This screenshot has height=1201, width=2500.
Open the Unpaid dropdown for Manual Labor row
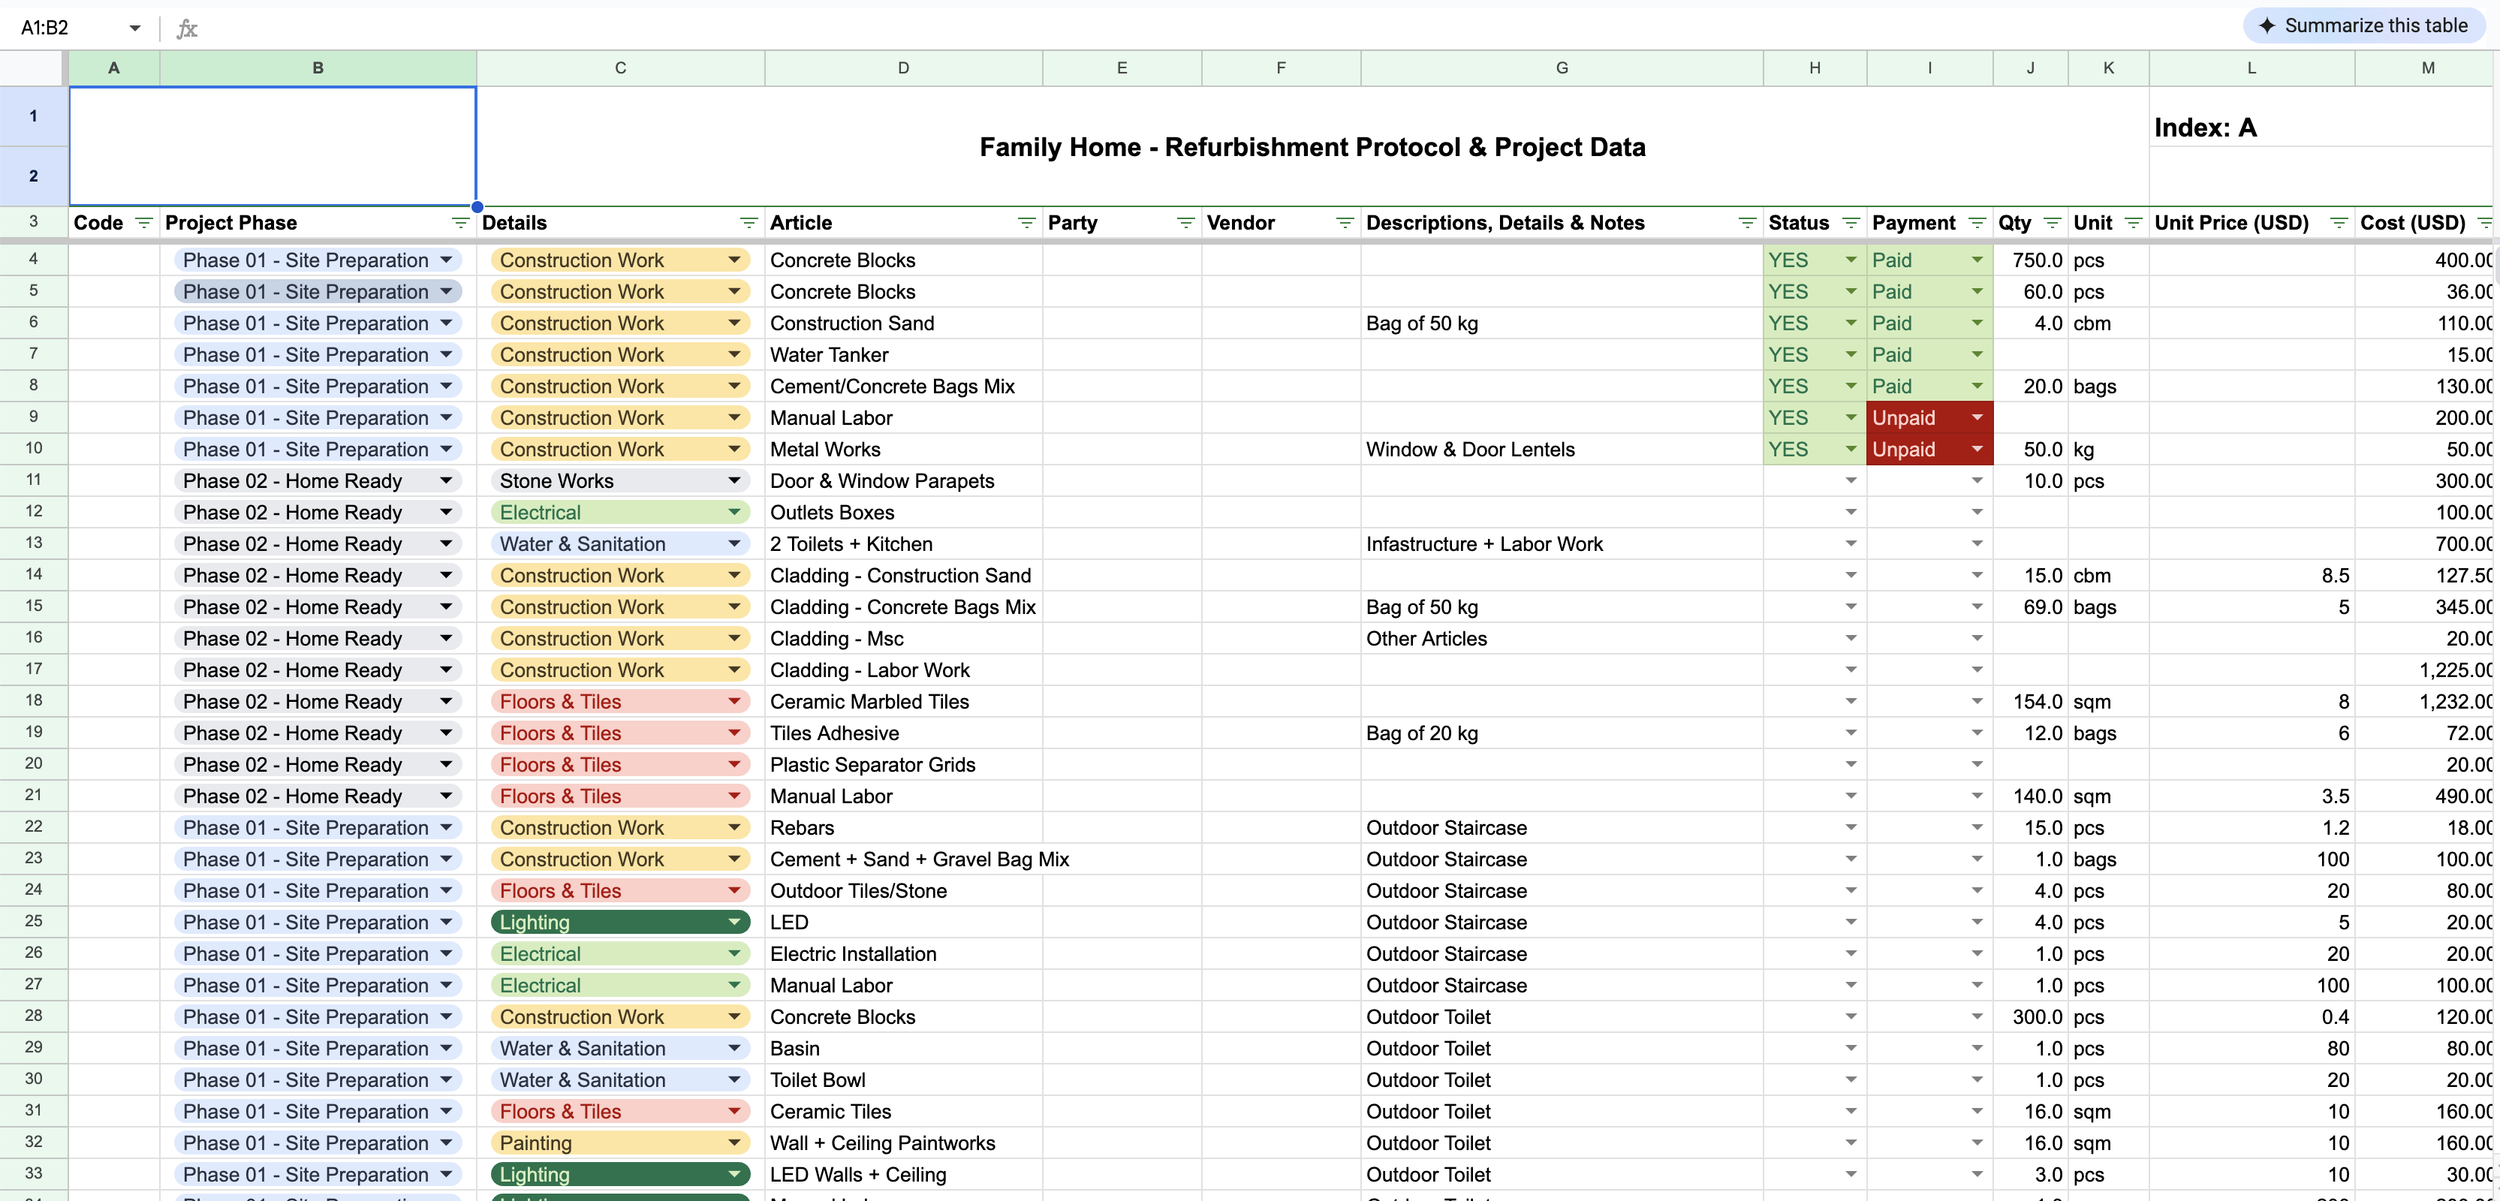tap(1977, 418)
